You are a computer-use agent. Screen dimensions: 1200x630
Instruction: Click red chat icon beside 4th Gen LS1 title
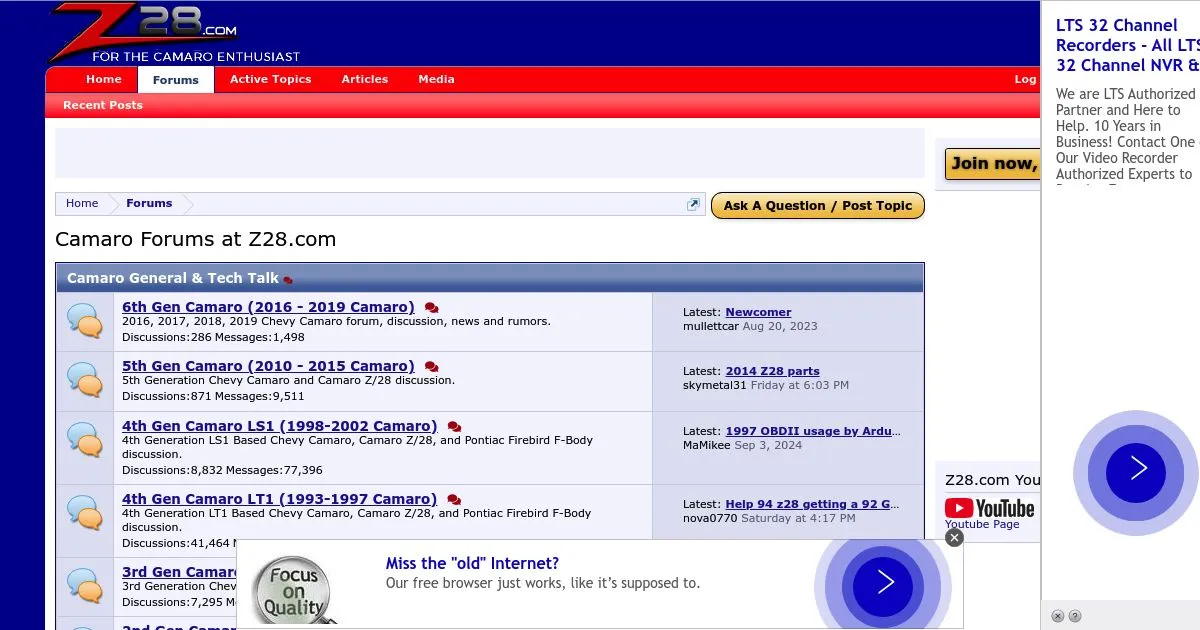point(454,427)
